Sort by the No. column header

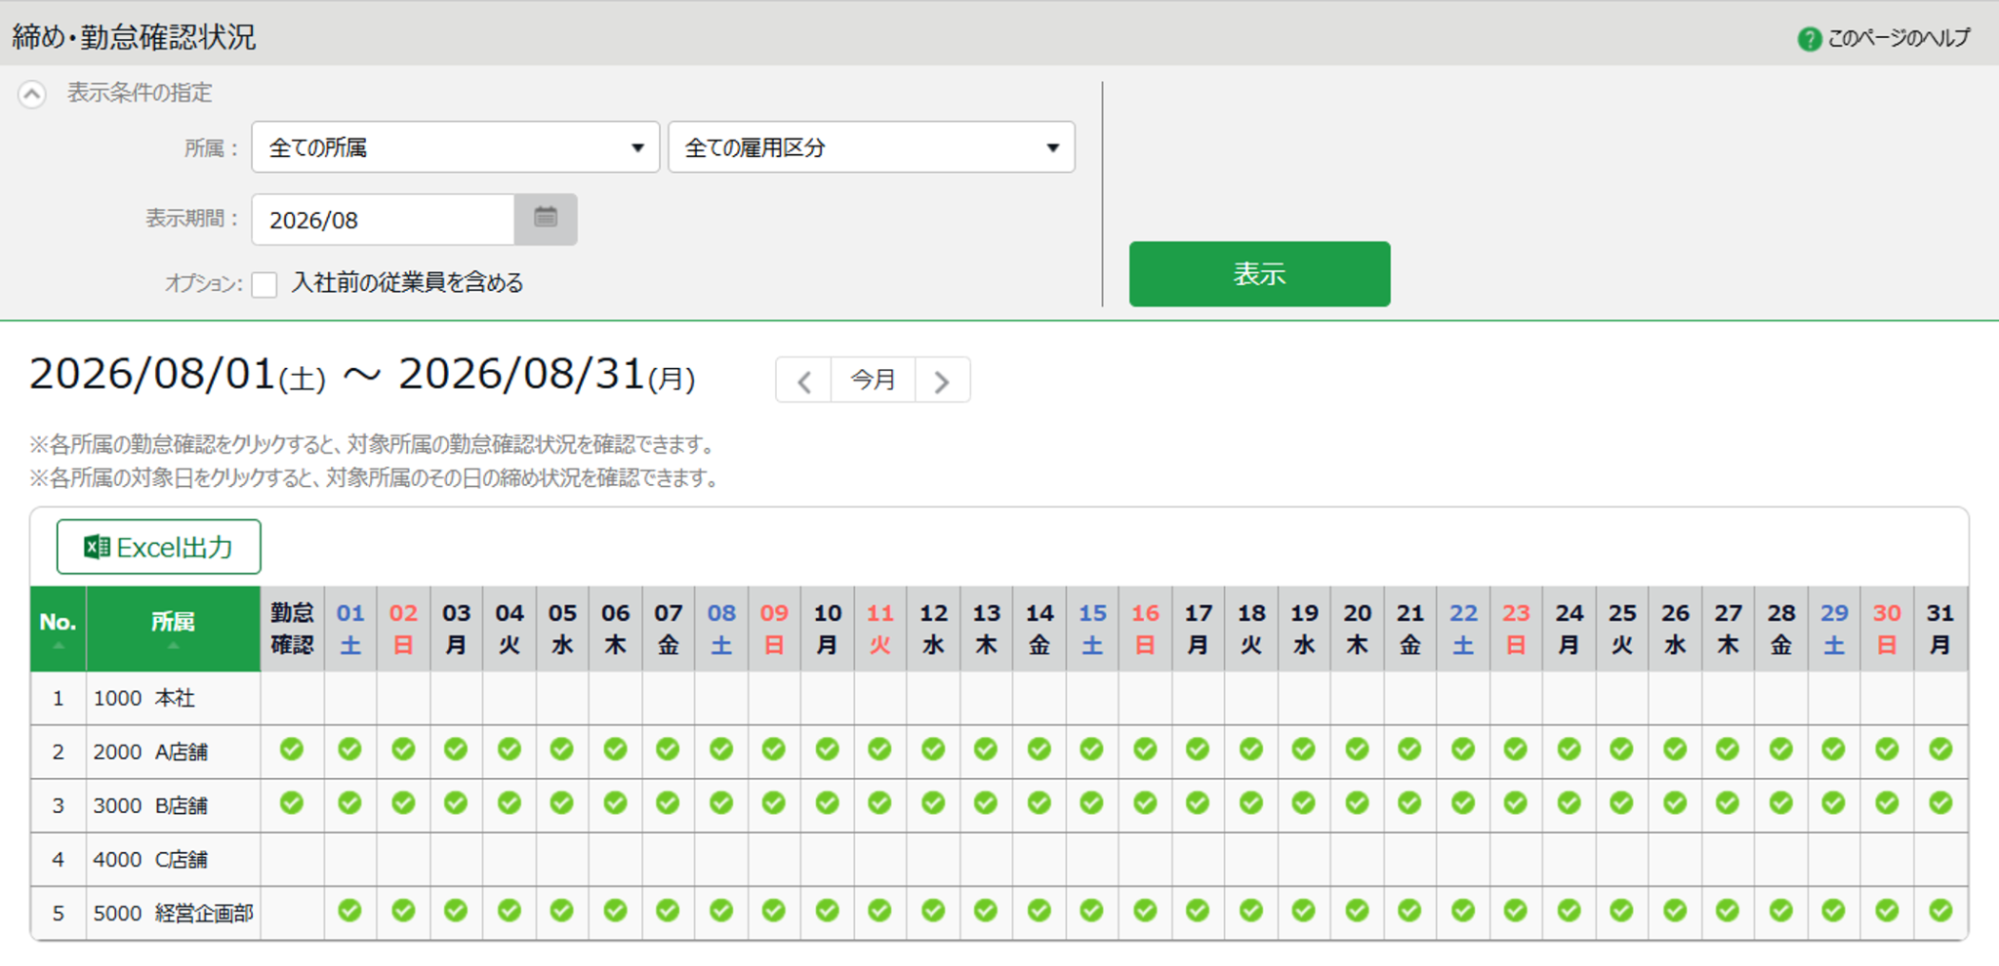coord(58,629)
